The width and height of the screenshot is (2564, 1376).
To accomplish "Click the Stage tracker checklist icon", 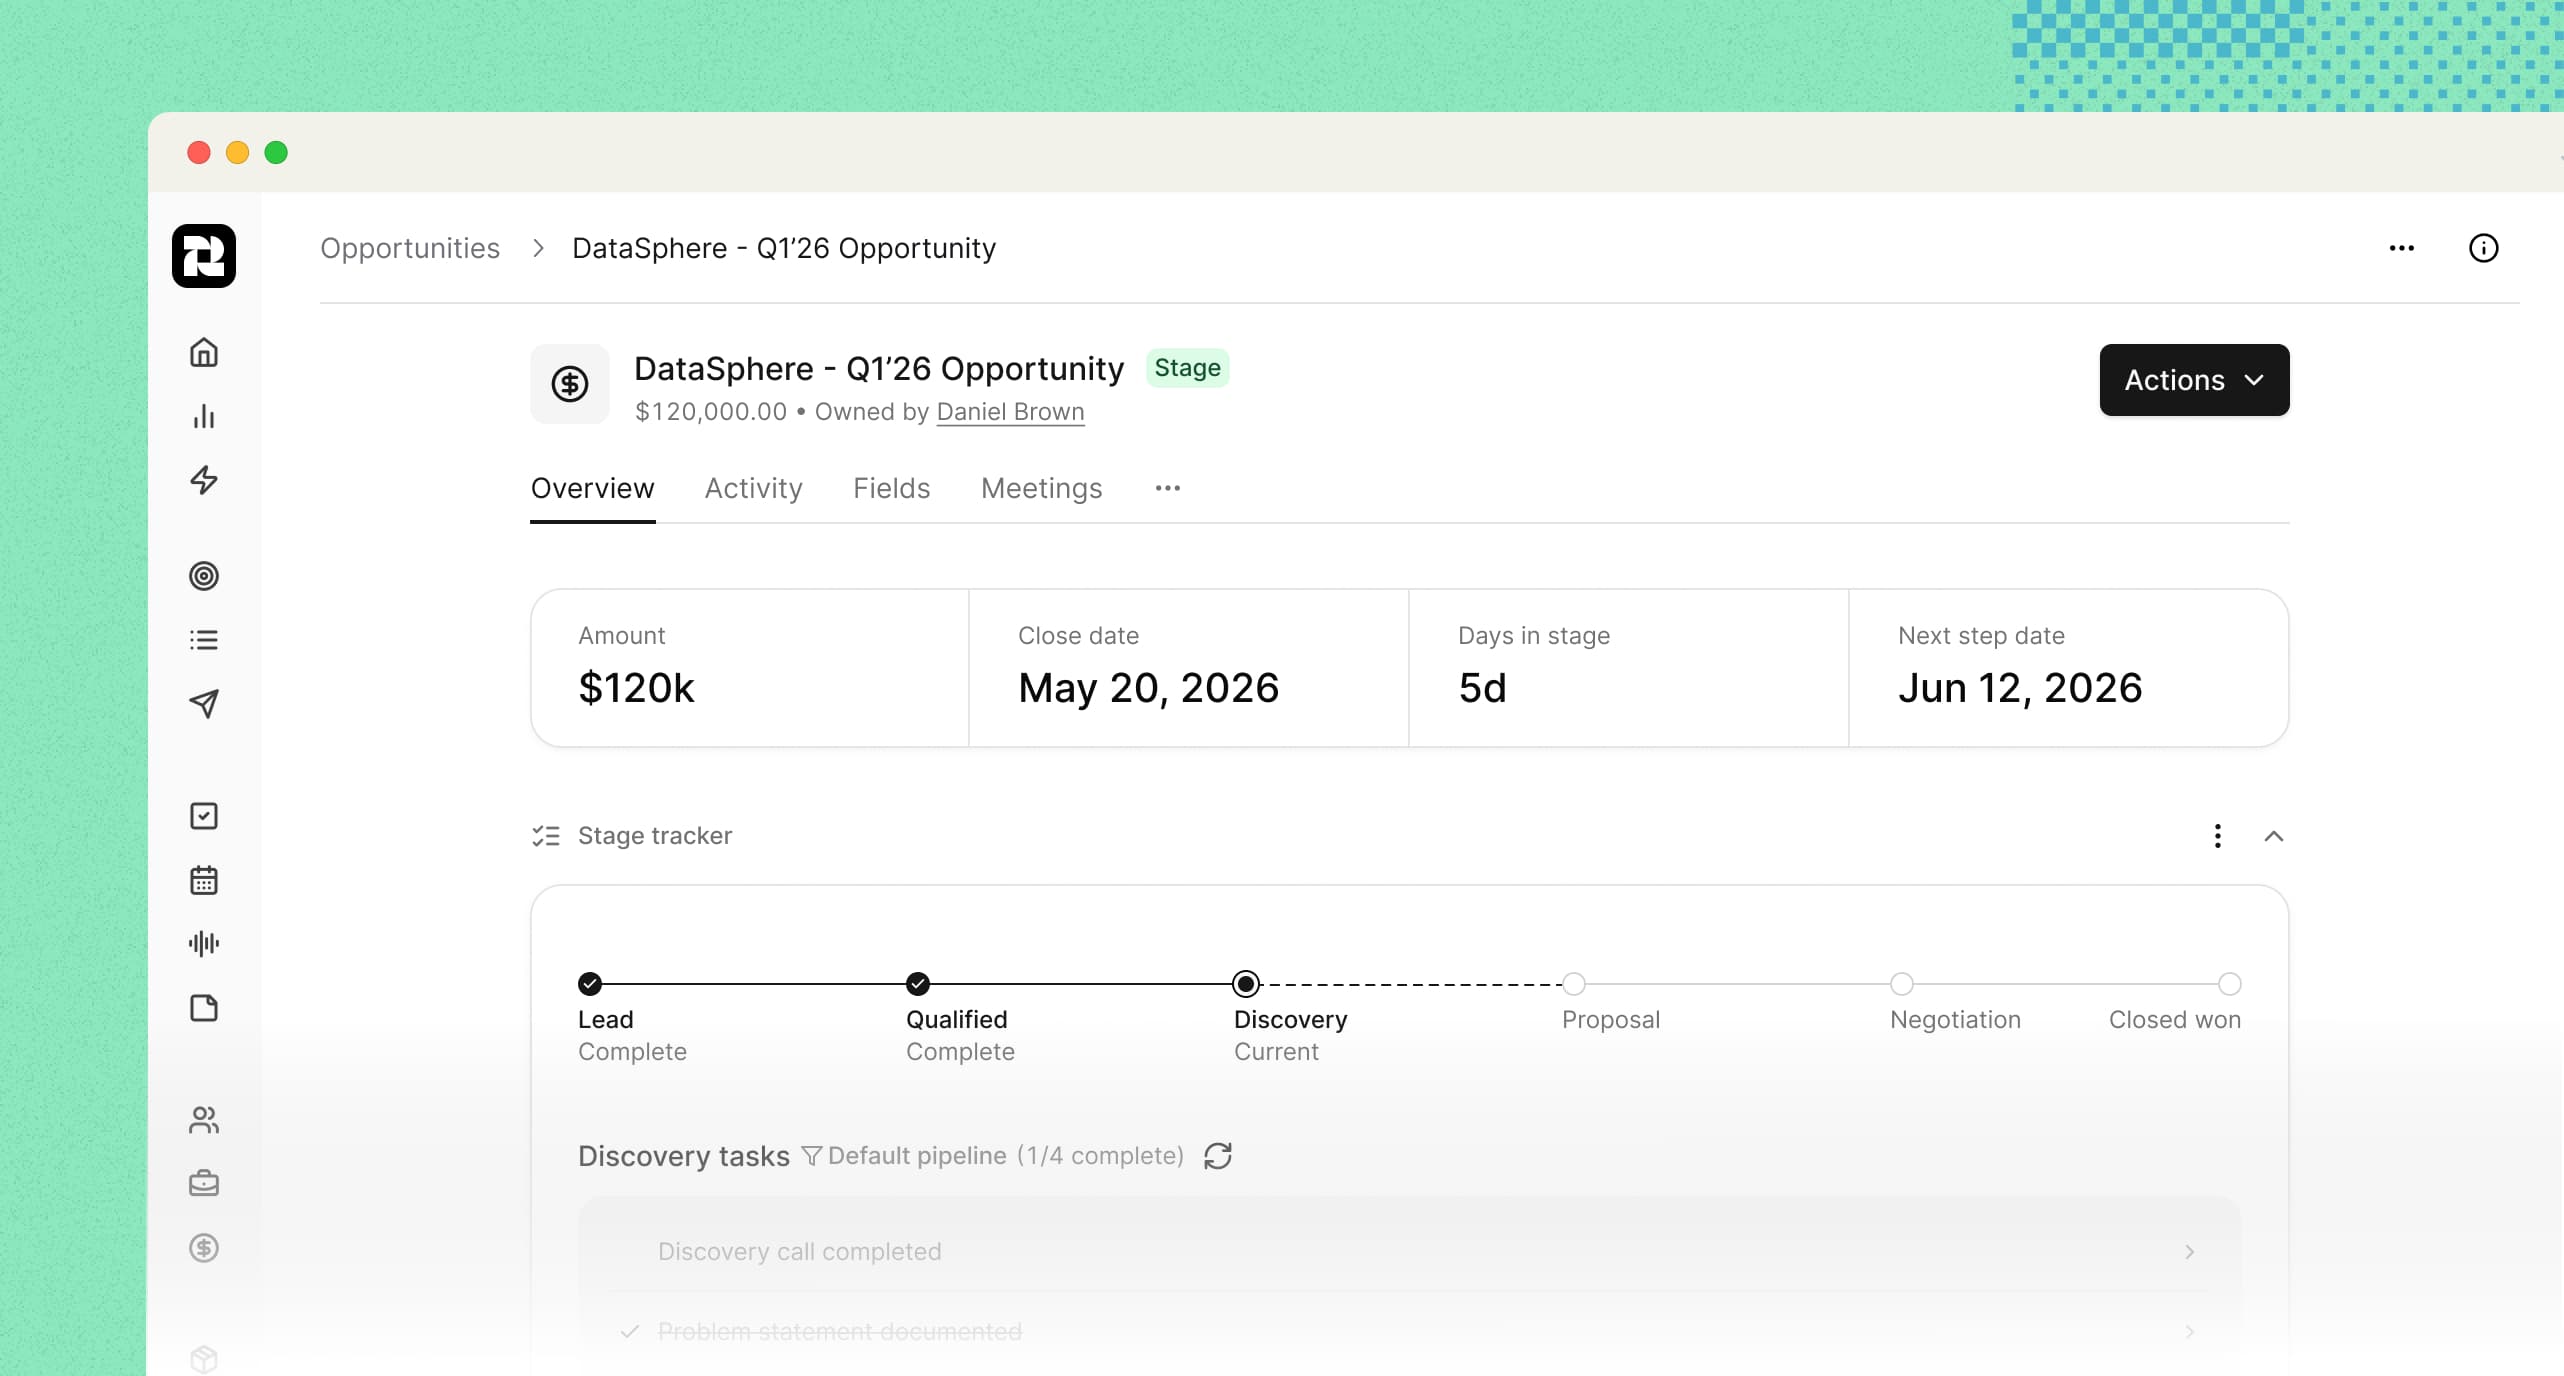I will tap(546, 836).
